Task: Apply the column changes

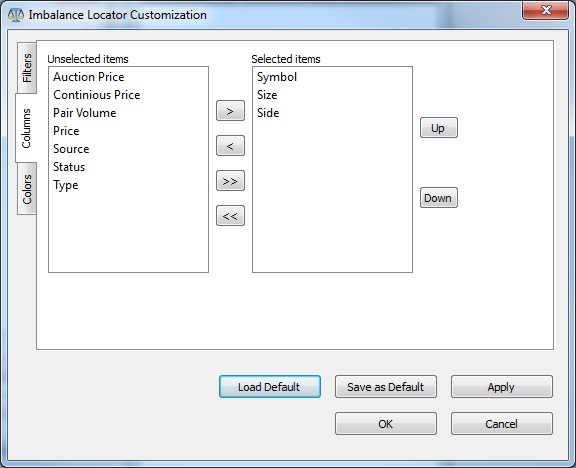Action: point(501,386)
